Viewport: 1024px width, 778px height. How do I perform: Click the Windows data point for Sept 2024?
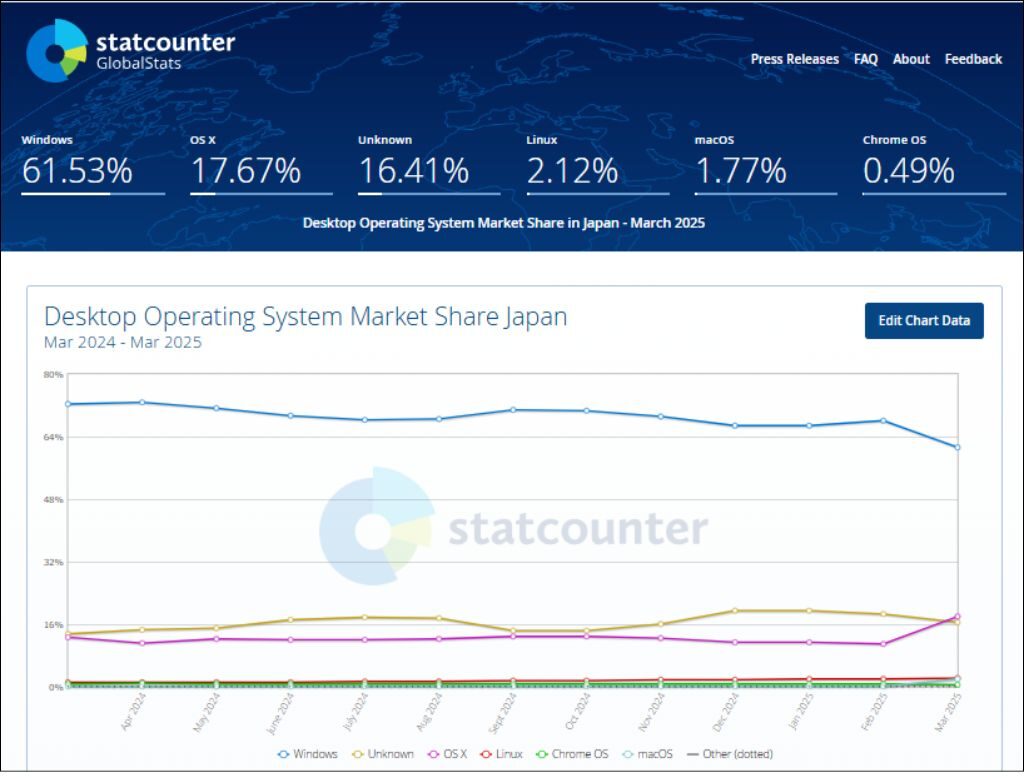[x=513, y=410]
